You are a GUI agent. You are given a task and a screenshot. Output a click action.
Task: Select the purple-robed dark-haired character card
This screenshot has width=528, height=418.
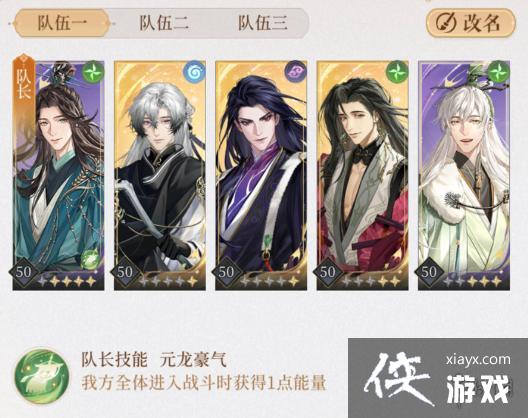click(261, 175)
